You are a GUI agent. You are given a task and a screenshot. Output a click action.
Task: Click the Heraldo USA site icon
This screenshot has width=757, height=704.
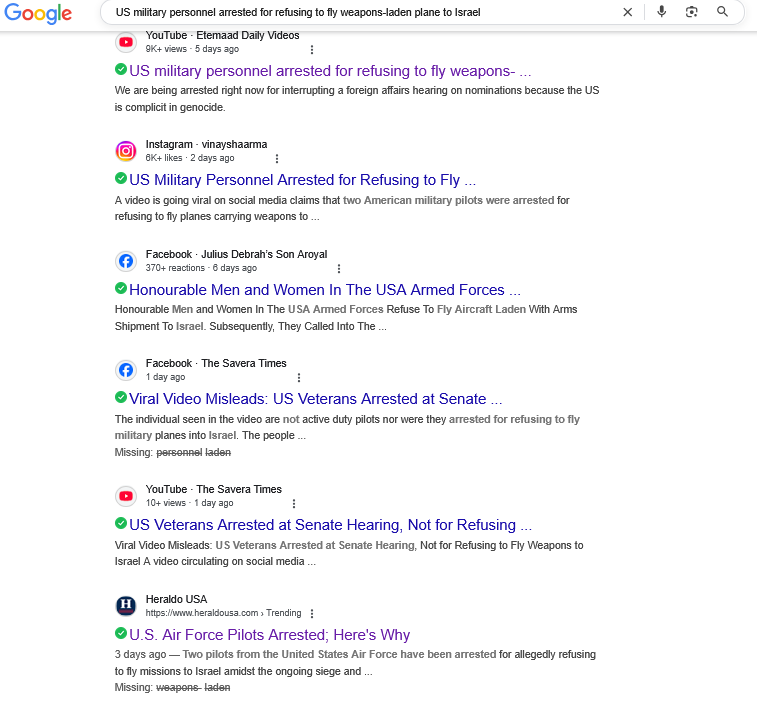126,605
